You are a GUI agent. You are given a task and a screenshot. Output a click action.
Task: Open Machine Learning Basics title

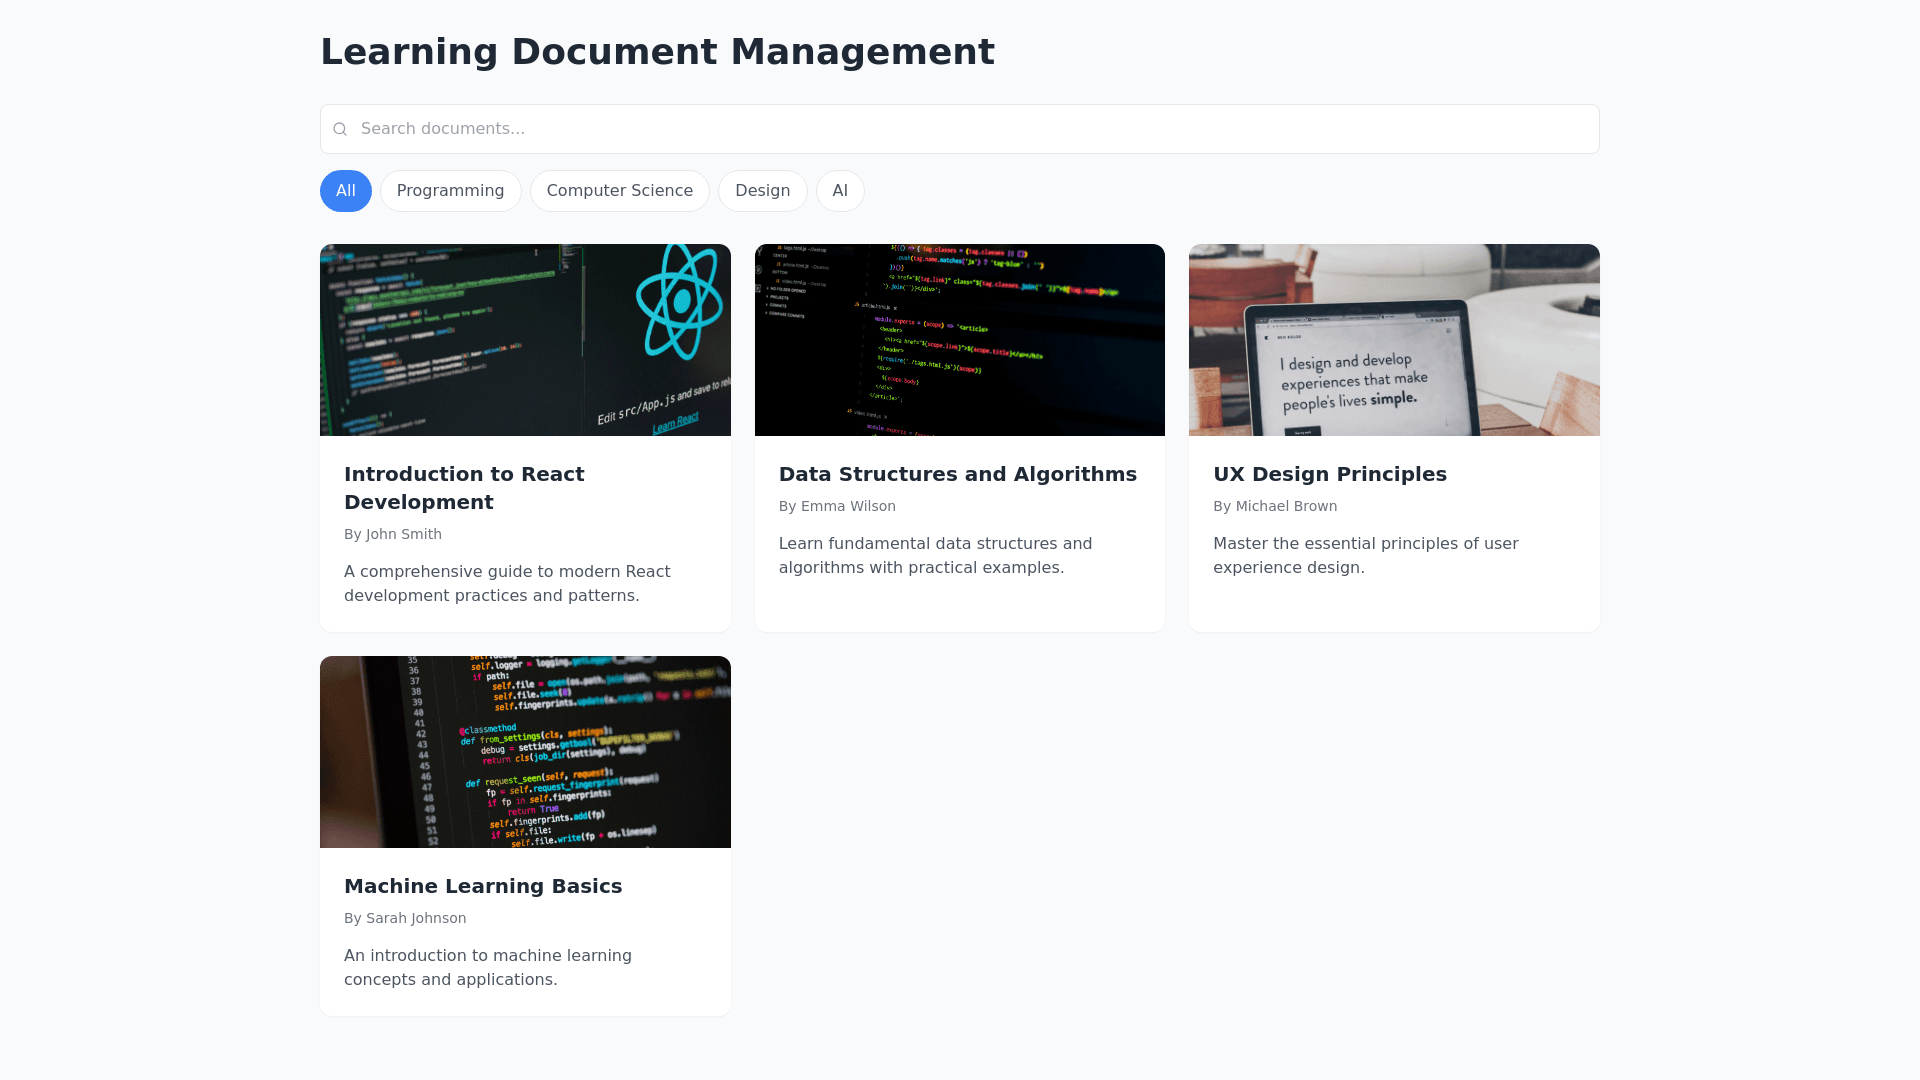coord(483,886)
